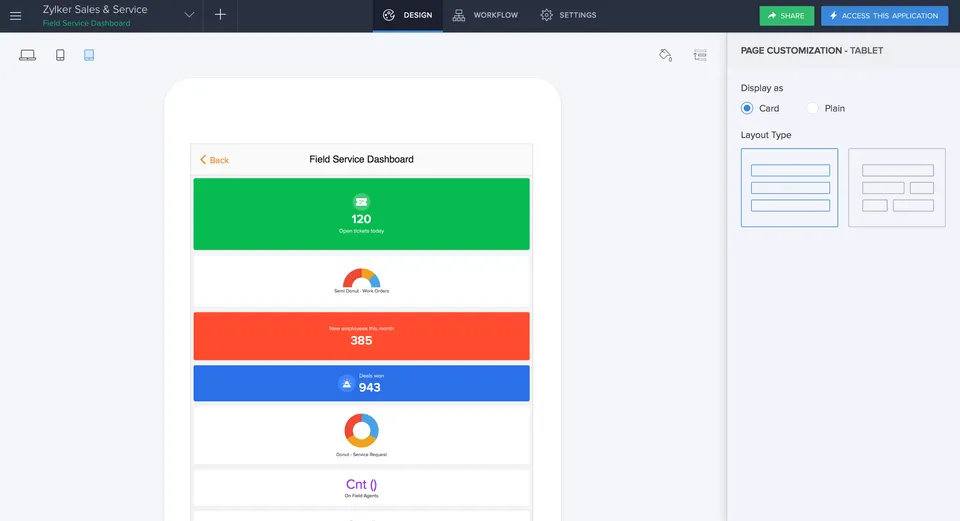This screenshot has width=960, height=521.
Task: Expand the Zylker Sales & Service dropdown
Action: 189,15
